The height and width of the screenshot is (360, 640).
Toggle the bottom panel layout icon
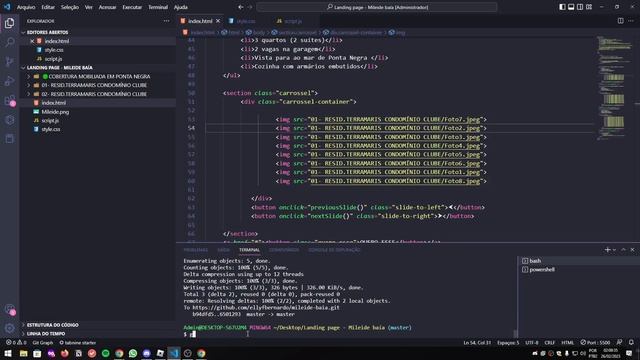571,7
